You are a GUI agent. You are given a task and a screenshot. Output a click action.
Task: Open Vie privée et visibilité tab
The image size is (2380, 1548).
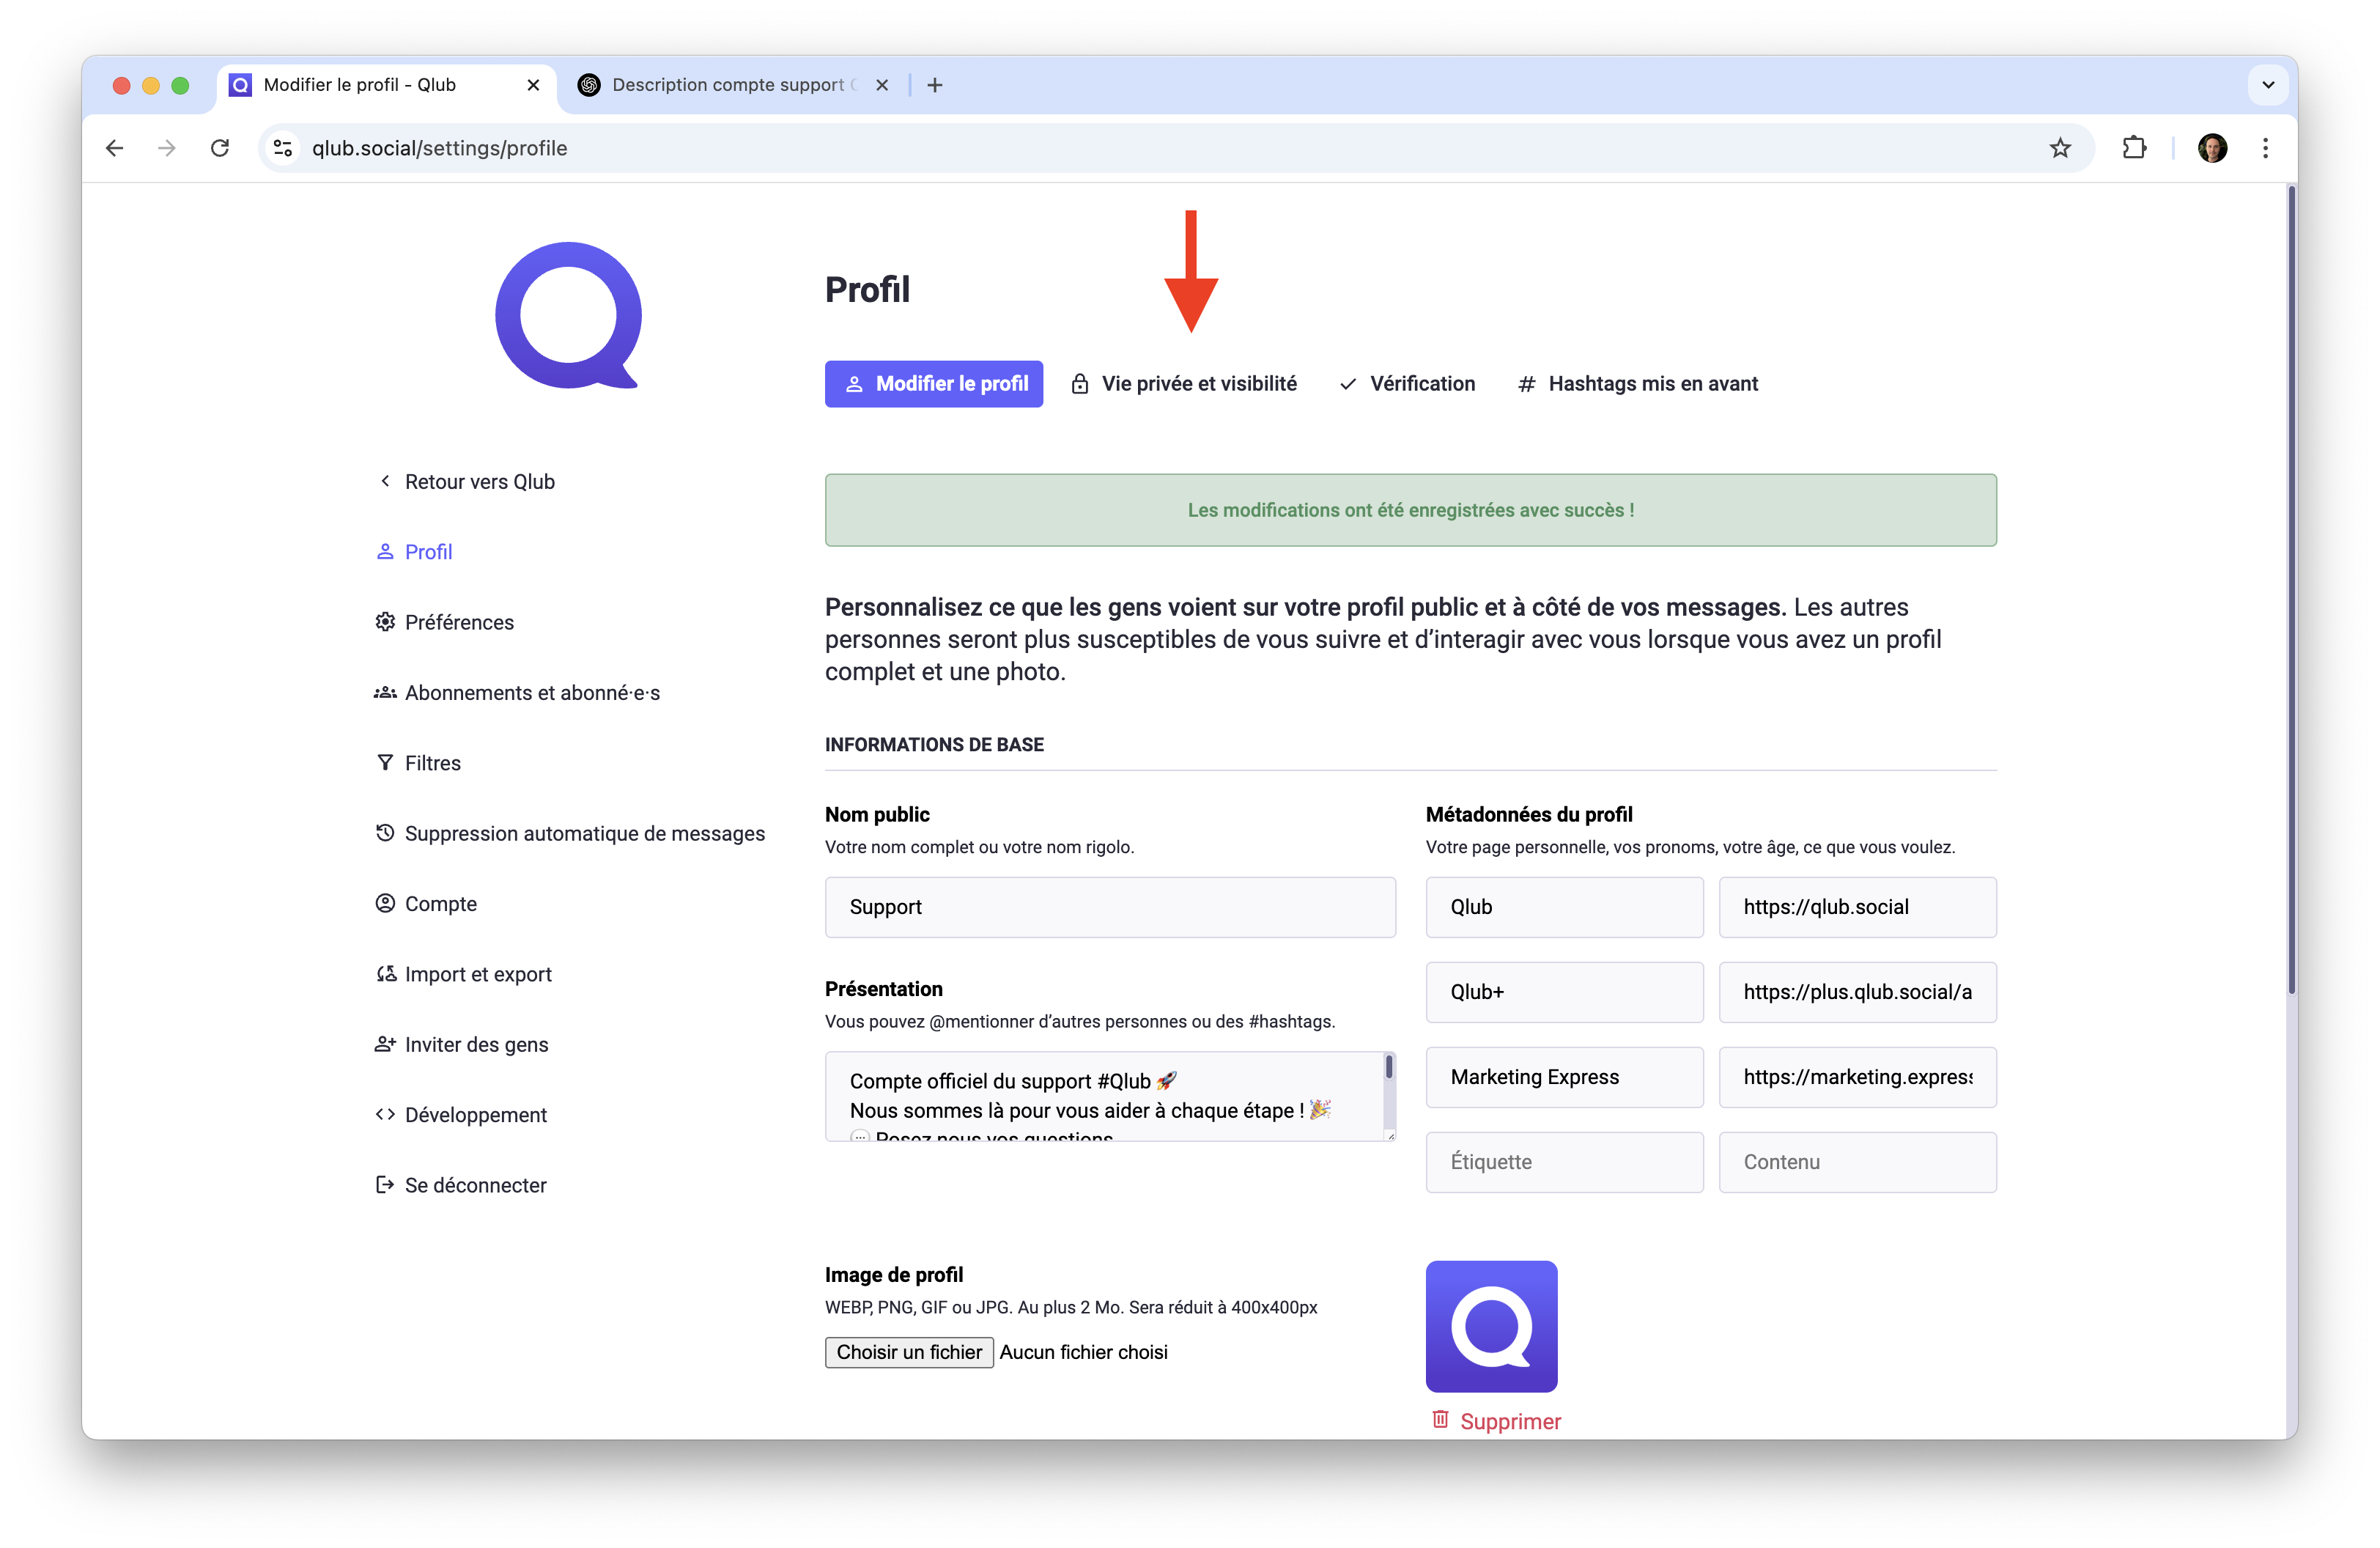click(1184, 384)
